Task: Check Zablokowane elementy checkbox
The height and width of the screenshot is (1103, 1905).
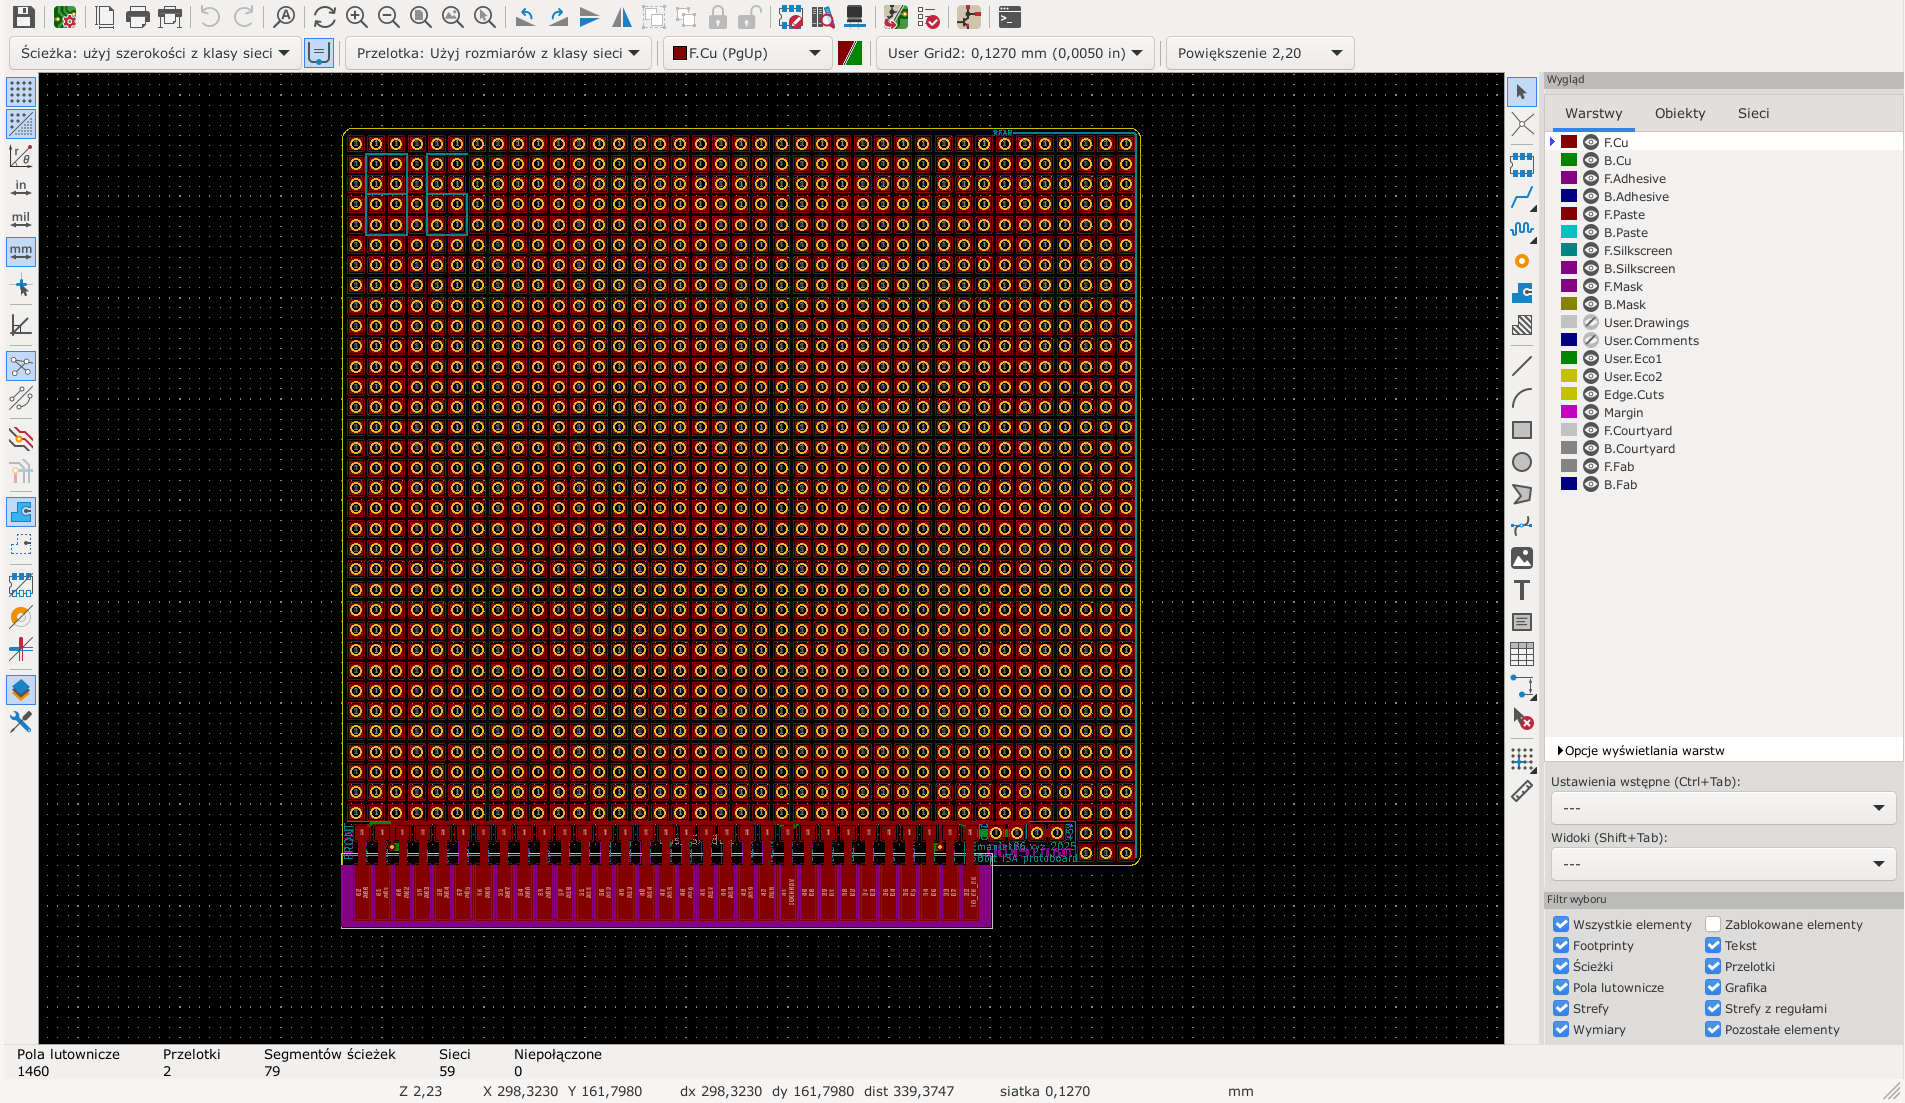Action: [1713, 924]
